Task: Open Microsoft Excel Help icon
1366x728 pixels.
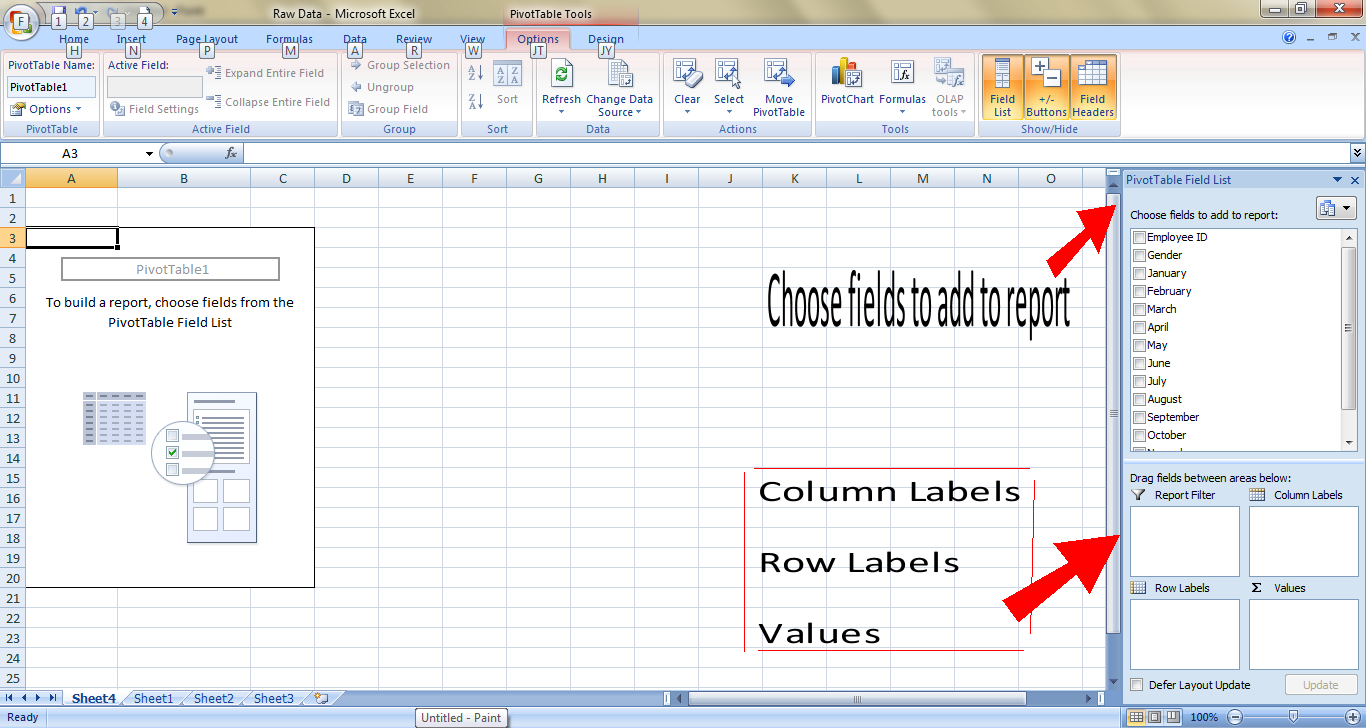Action: (1289, 38)
